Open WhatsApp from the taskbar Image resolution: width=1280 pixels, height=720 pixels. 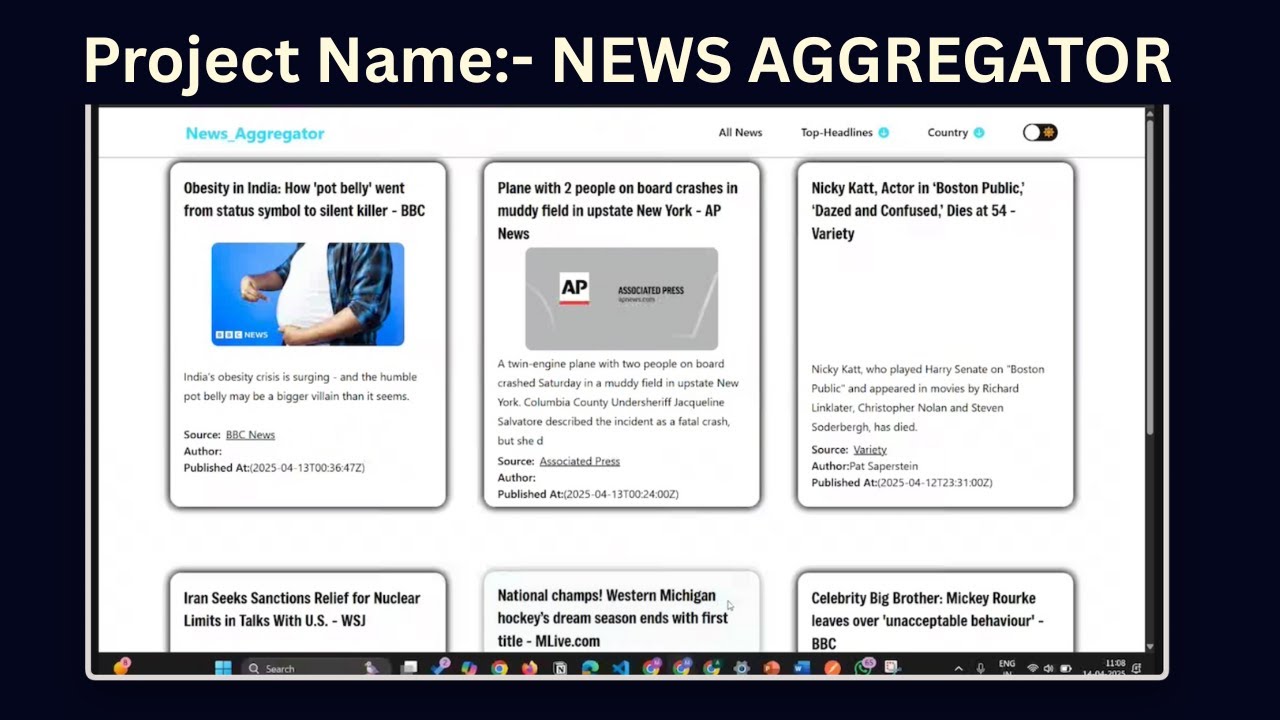click(863, 666)
